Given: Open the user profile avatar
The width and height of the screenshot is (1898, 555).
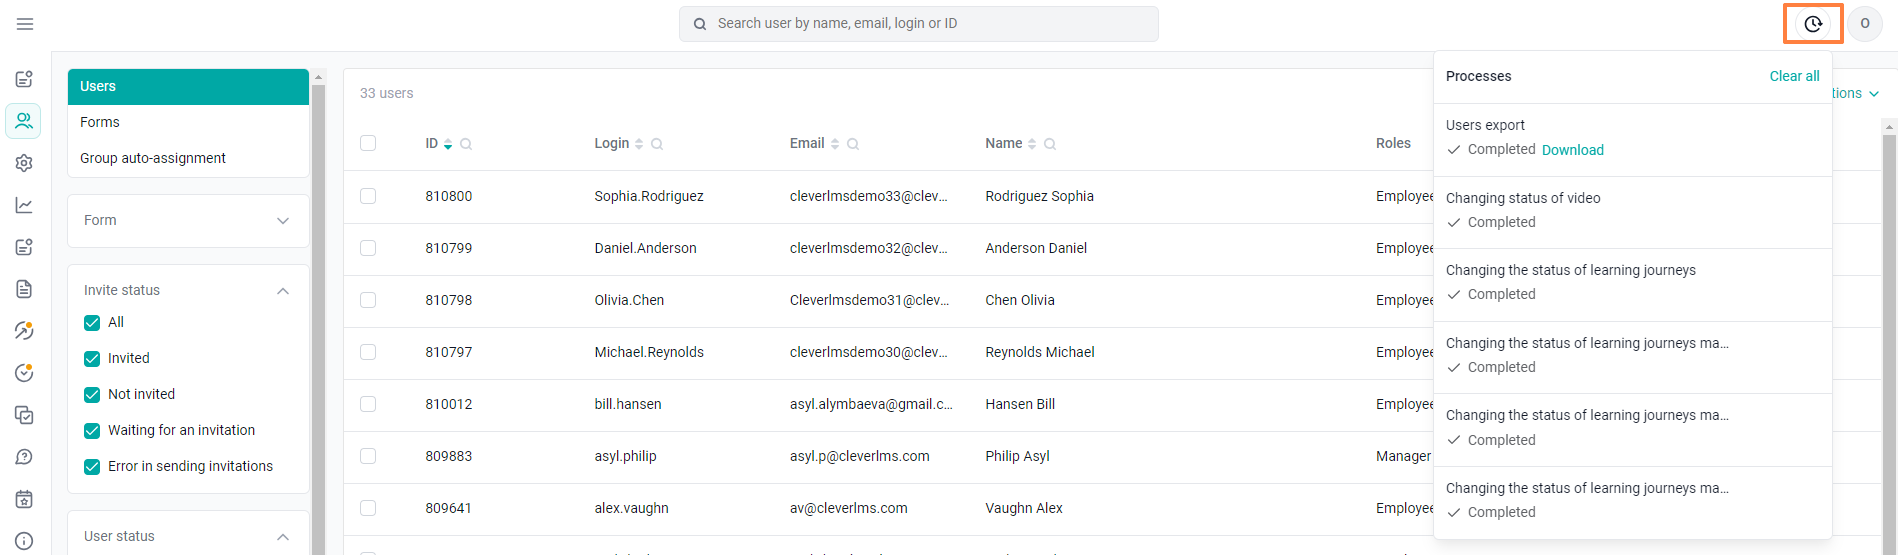Looking at the screenshot, I should click(x=1865, y=24).
